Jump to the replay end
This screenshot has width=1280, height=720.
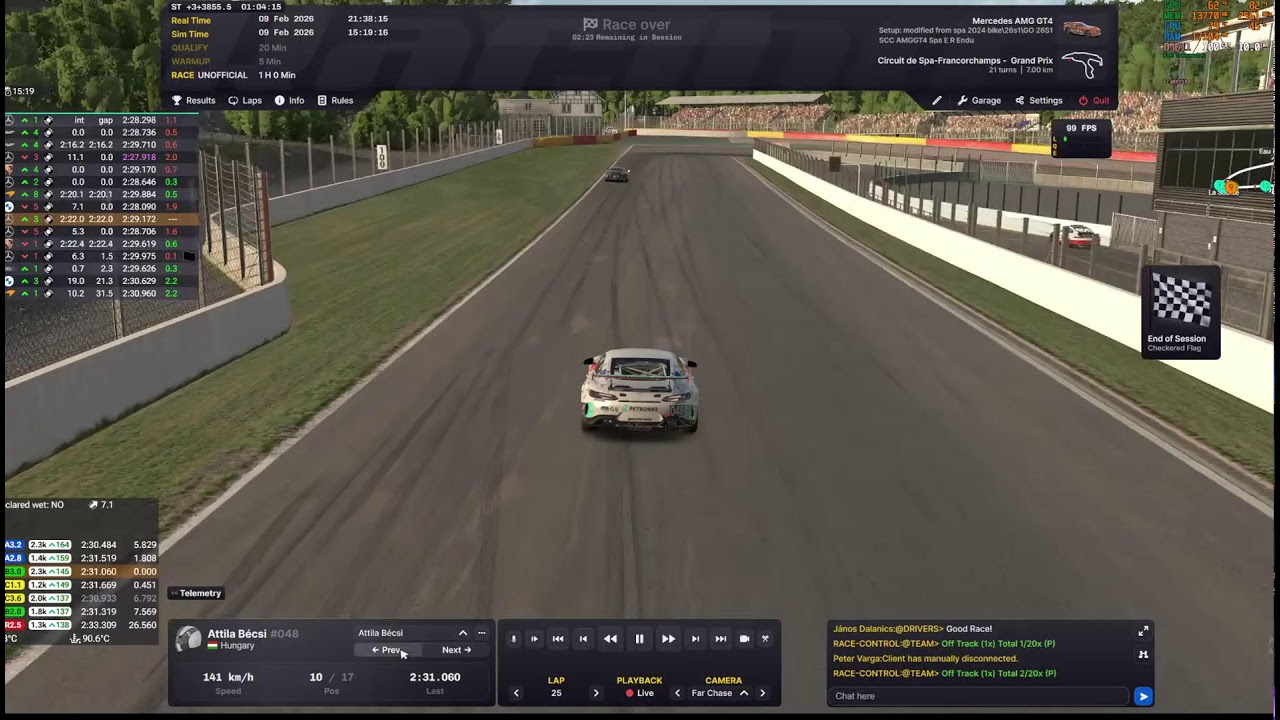tap(720, 639)
